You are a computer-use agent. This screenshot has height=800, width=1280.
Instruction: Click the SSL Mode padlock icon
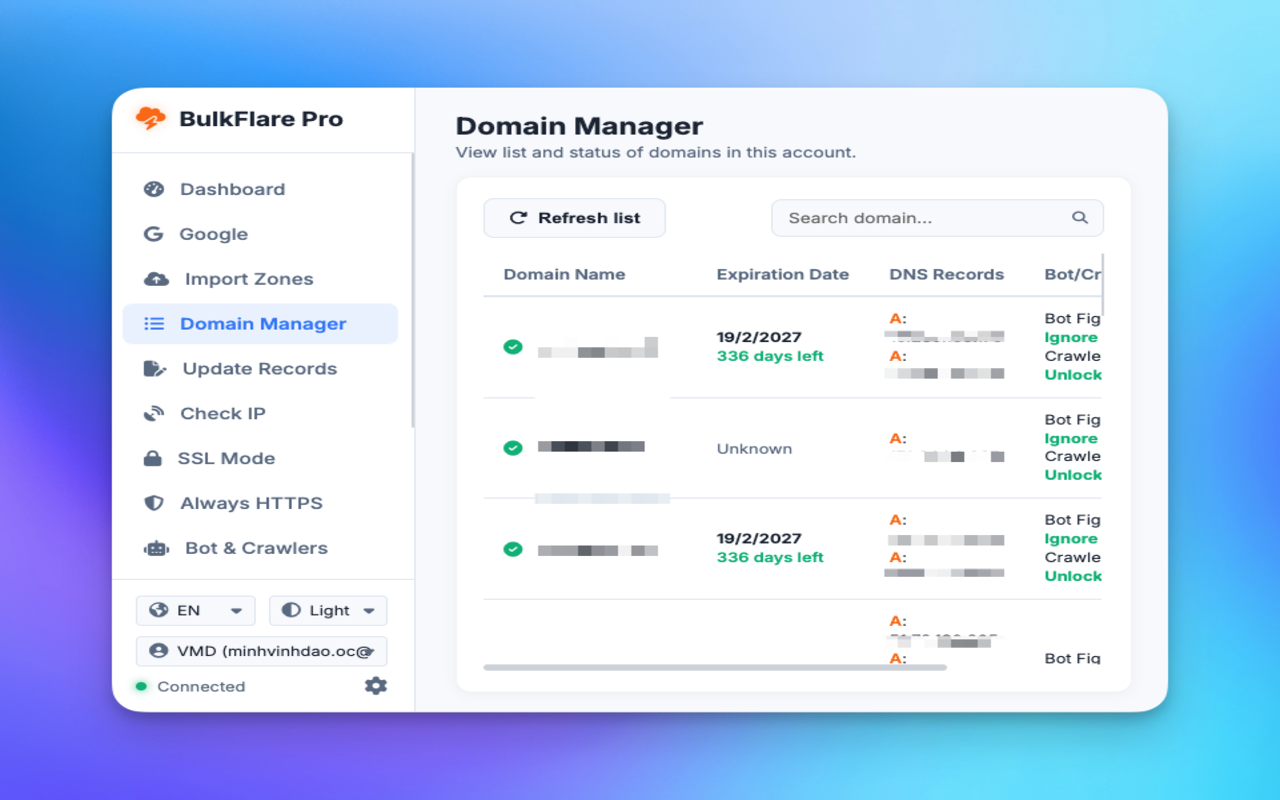(152, 459)
